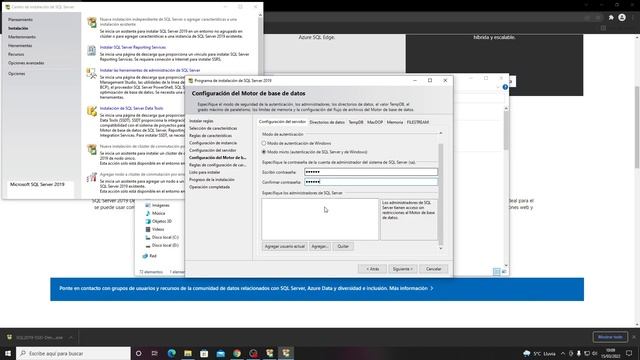Switch to Chrome on the taskbar
The height and width of the screenshot is (360, 640).
[x=237, y=353]
